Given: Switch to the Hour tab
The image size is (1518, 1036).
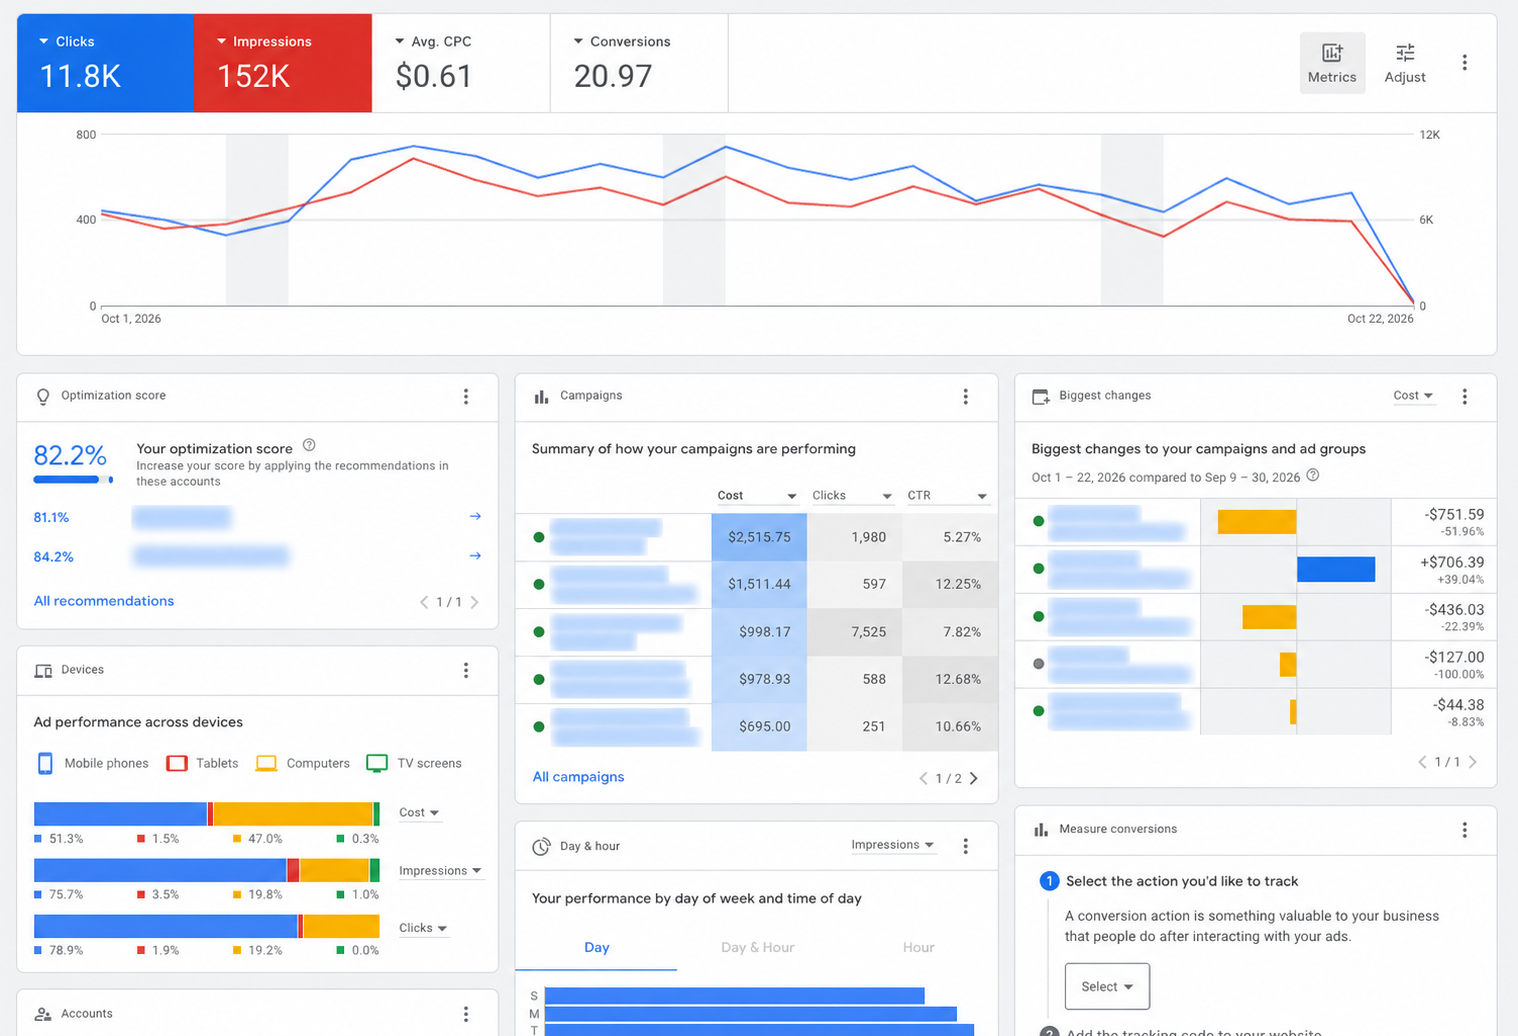Looking at the screenshot, I should [x=918, y=947].
